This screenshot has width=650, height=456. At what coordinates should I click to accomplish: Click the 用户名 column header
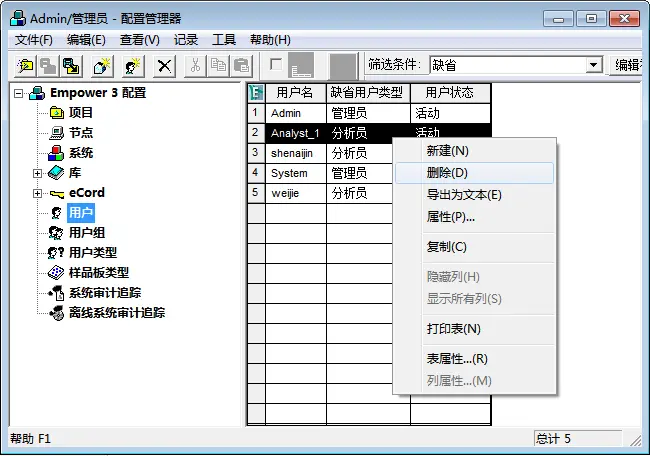tap(296, 93)
